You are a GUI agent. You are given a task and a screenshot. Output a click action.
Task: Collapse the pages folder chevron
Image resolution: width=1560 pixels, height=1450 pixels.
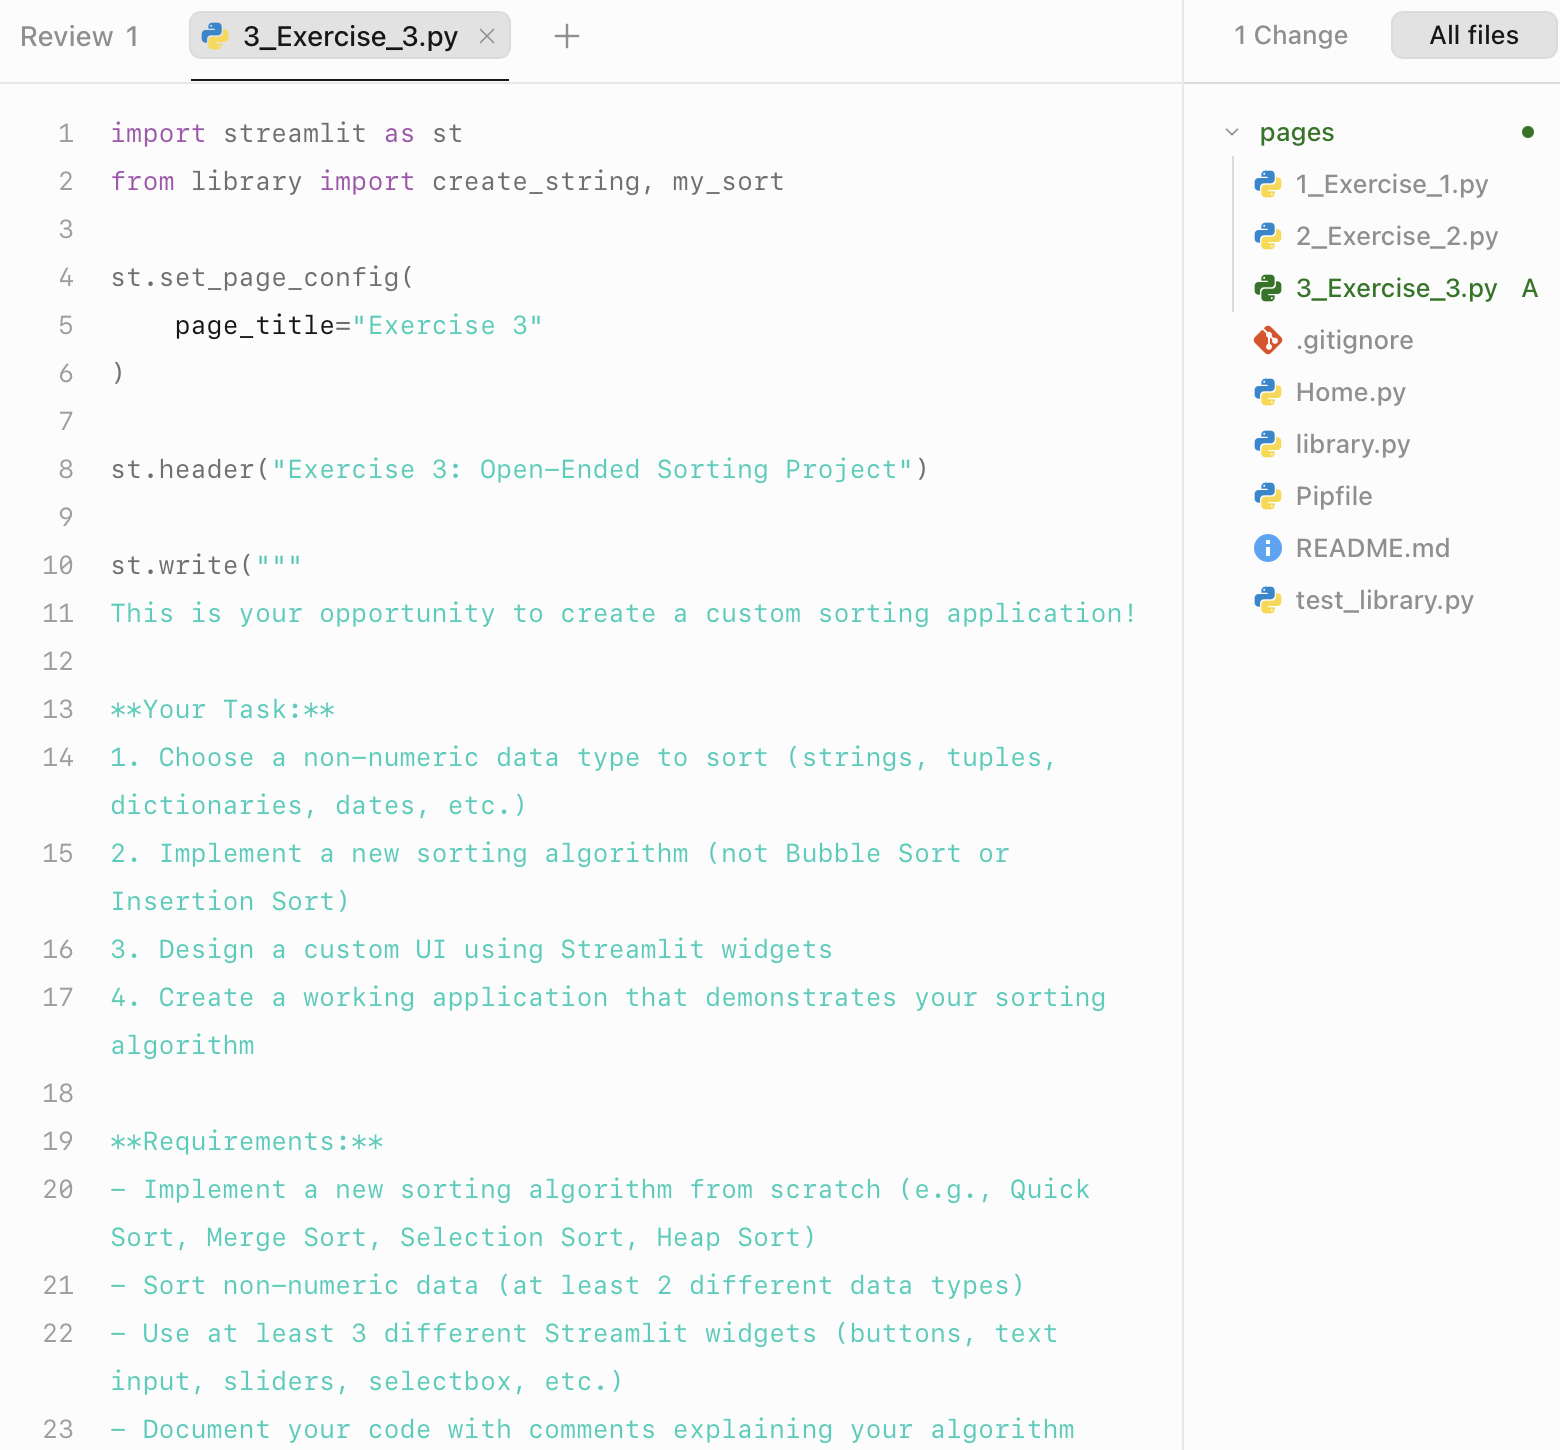pos(1232,132)
